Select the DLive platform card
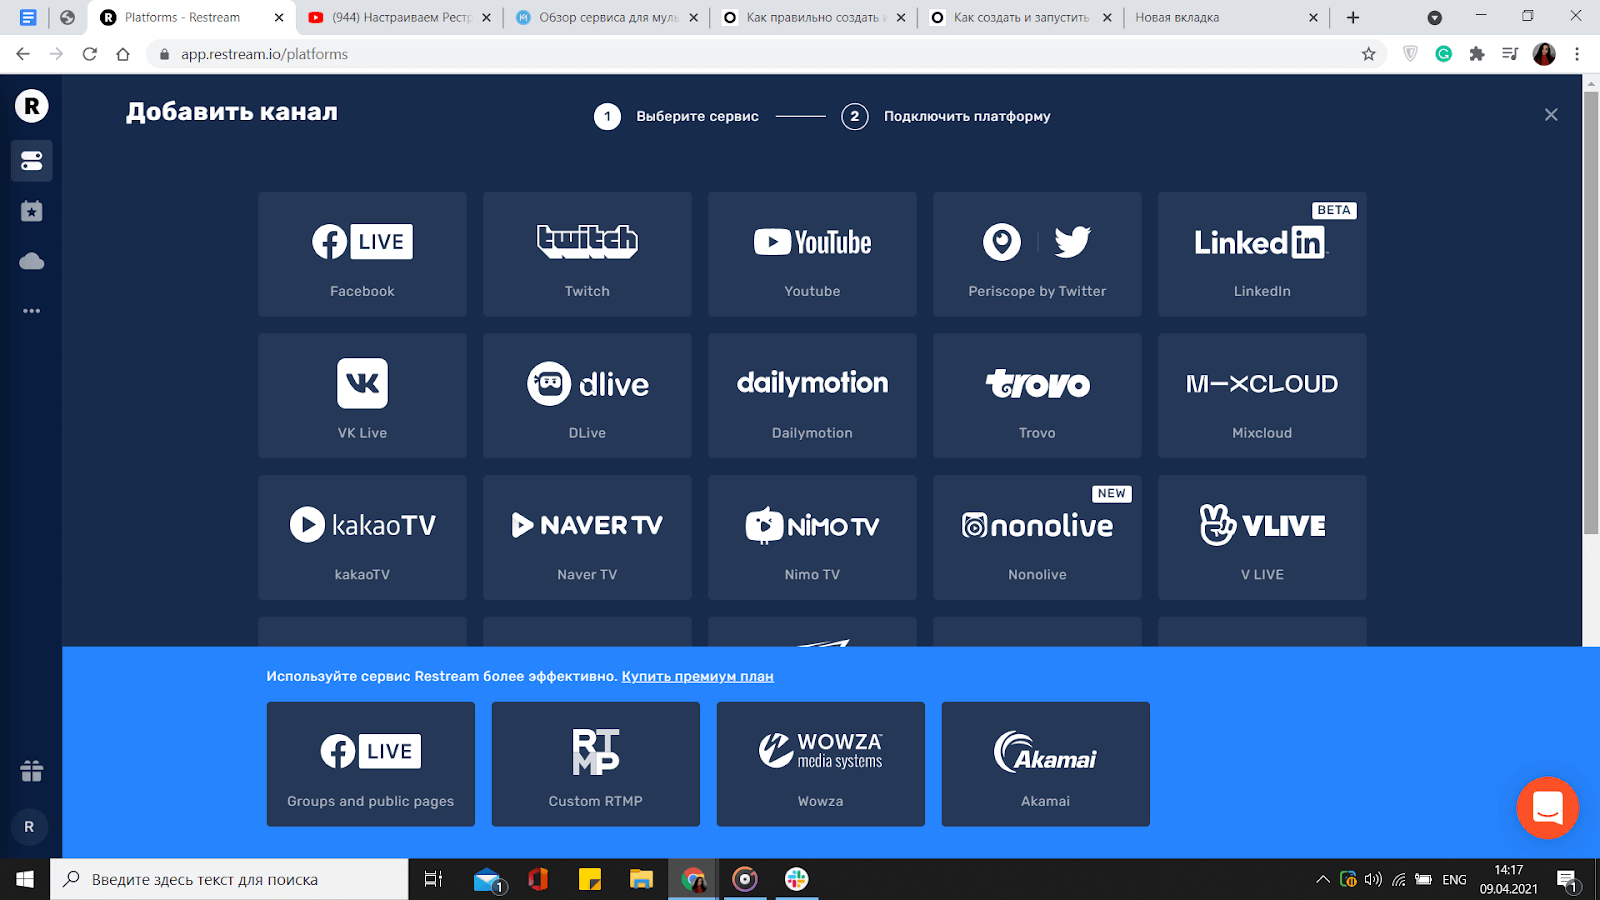This screenshot has width=1600, height=900. (x=587, y=396)
